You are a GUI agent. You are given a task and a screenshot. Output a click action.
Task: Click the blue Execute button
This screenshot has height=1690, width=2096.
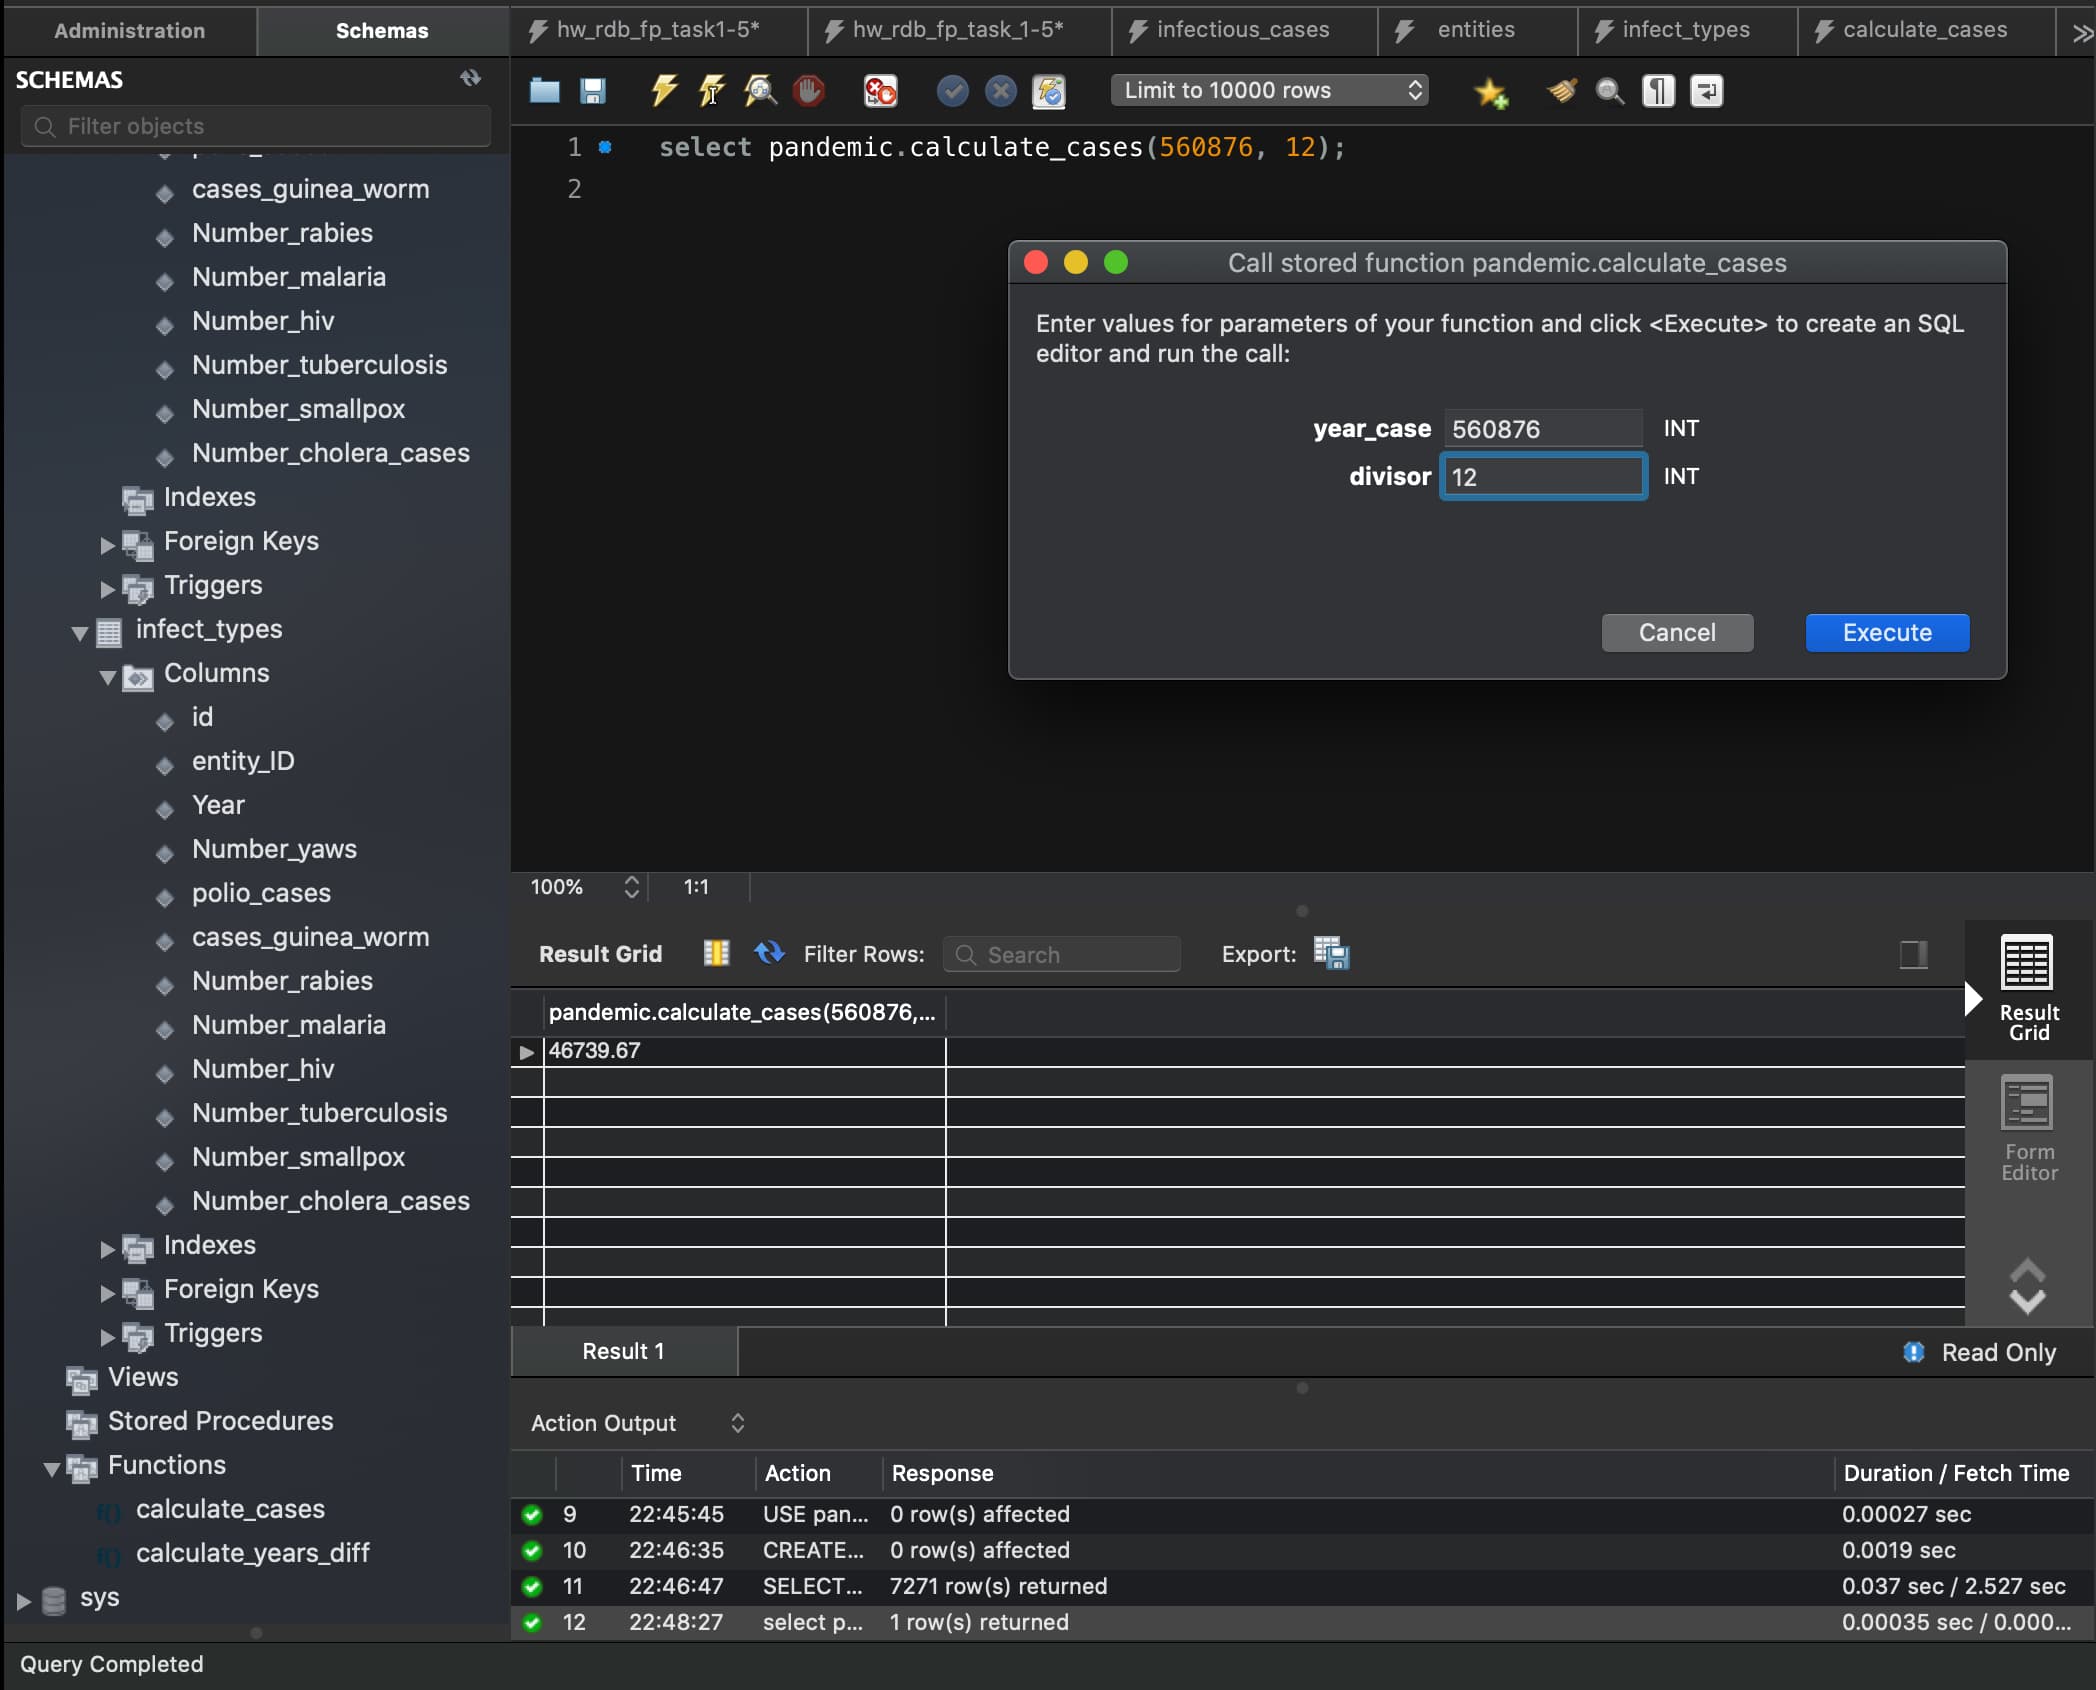[x=1886, y=632]
